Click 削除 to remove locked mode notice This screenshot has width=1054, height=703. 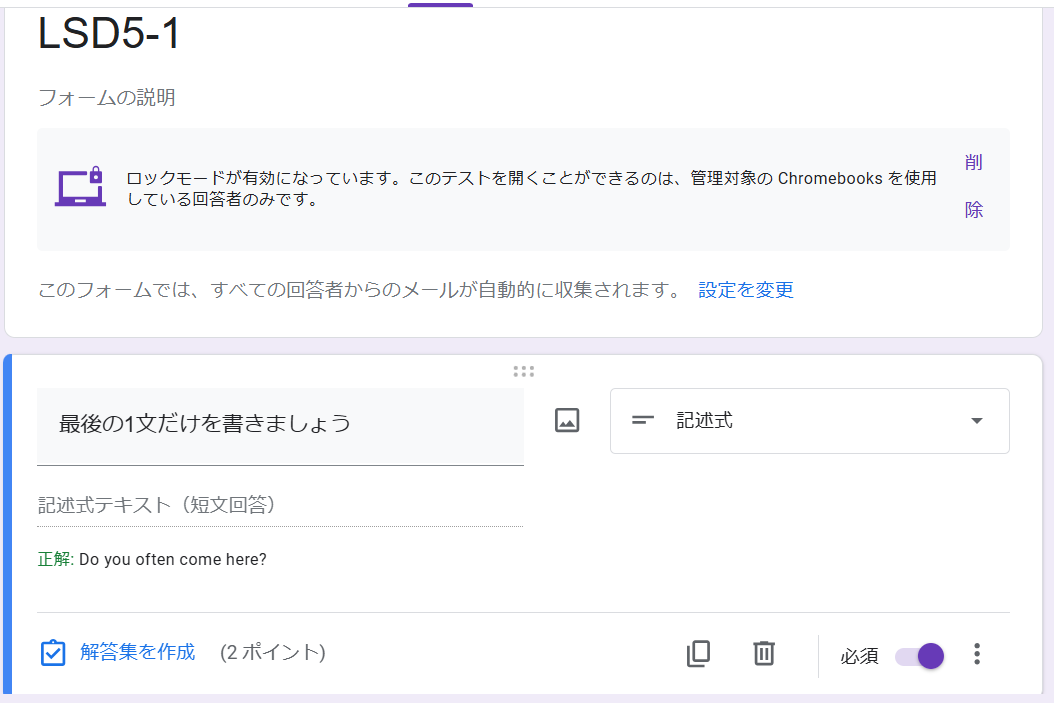pyautogui.click(x=973, y=186)
